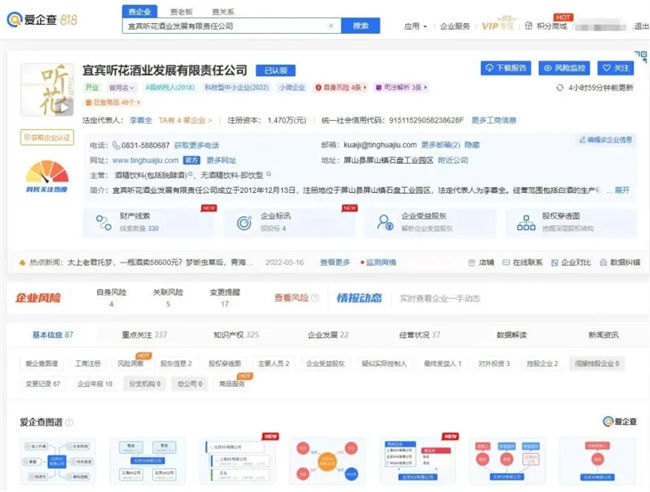Play the video on the 听花 logo
Image resolution: width=650 pixels, height=492 pixels.
(65, 107)
